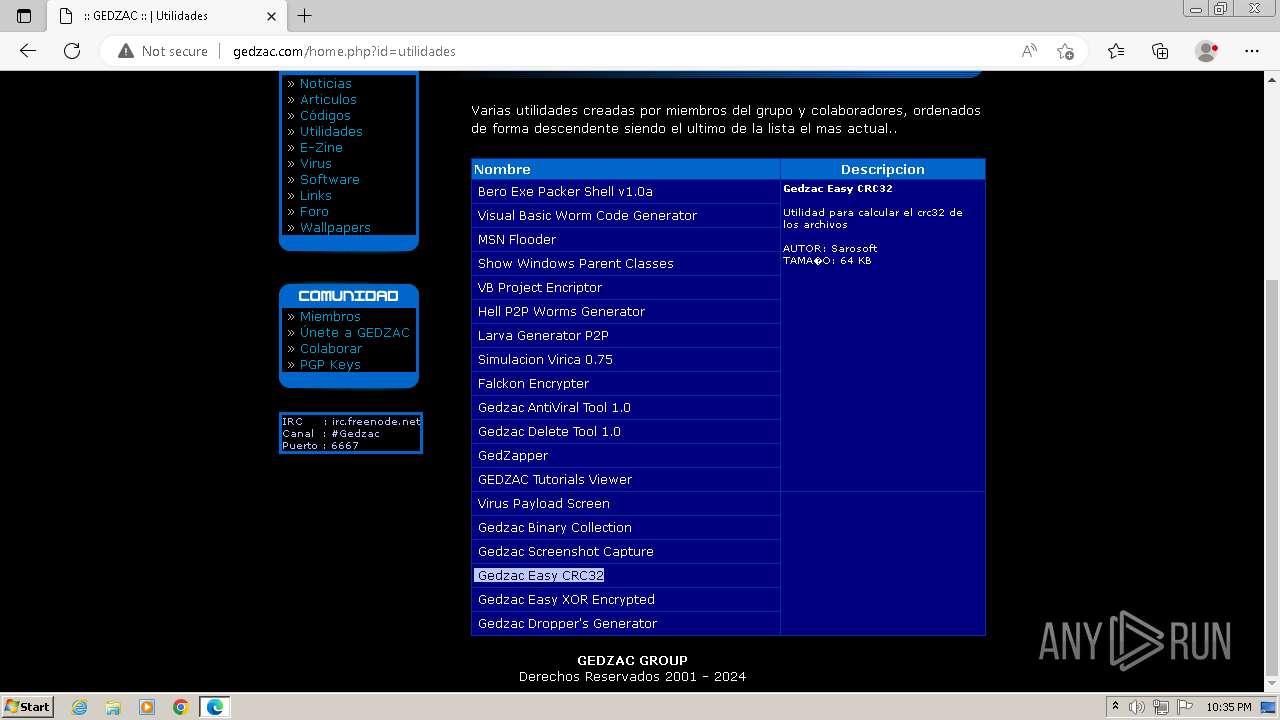Screen dimensions: 1280x720
Task: Click the Nombre column header
Action: tap(626, 169)
